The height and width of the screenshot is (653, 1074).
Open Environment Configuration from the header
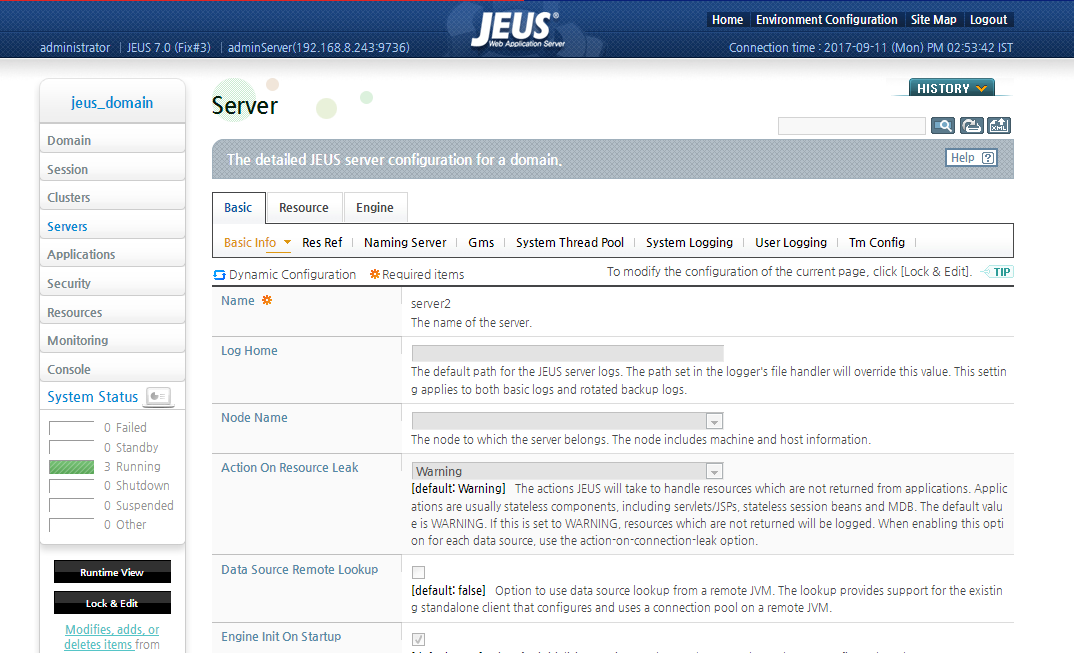(827, 20)
